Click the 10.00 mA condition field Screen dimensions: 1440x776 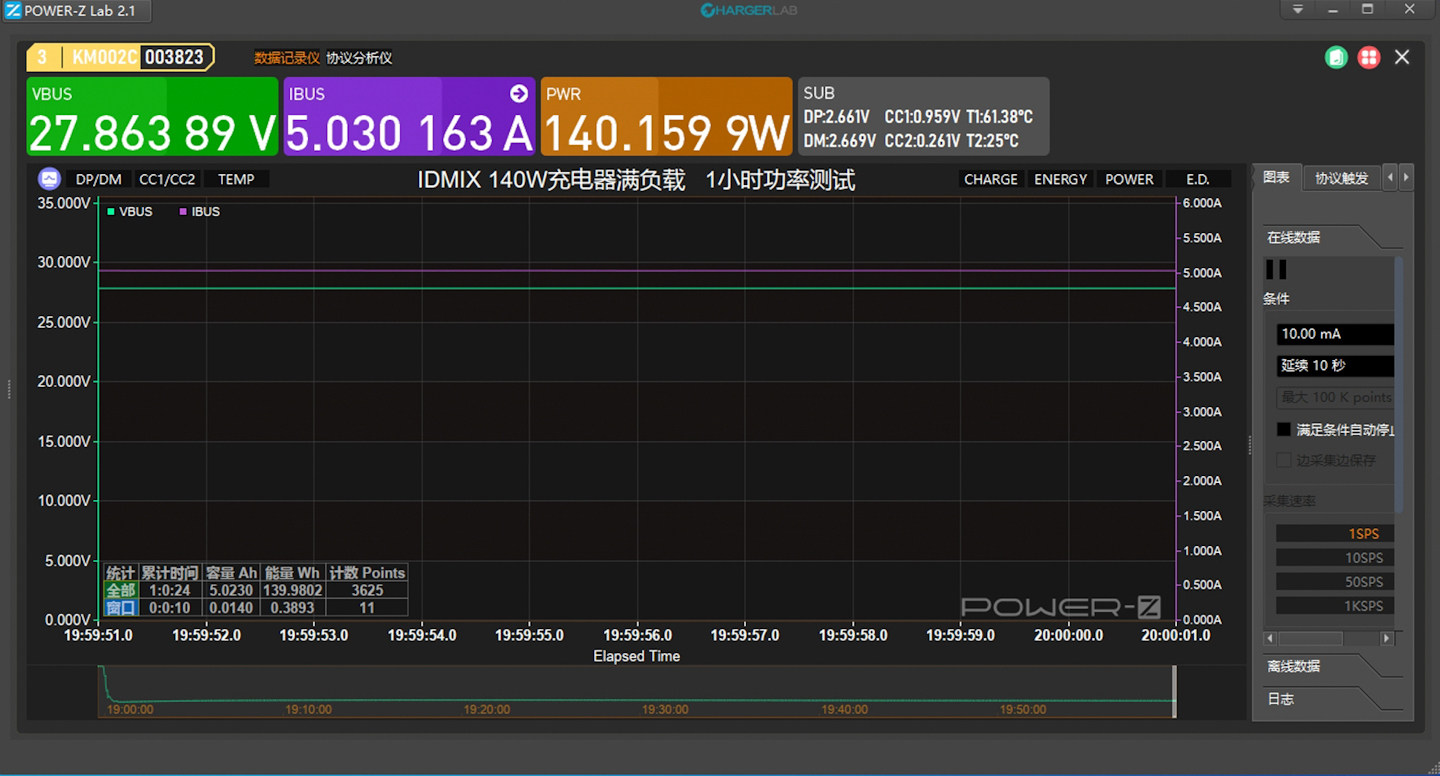point(1335,334)
